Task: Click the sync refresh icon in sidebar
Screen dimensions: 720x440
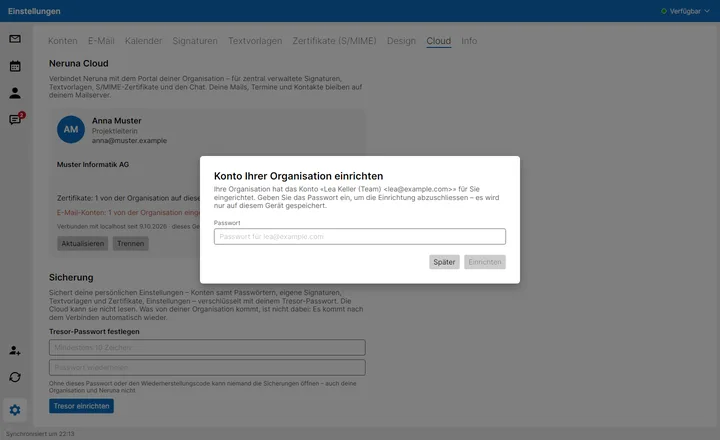Action: [15, 377]
